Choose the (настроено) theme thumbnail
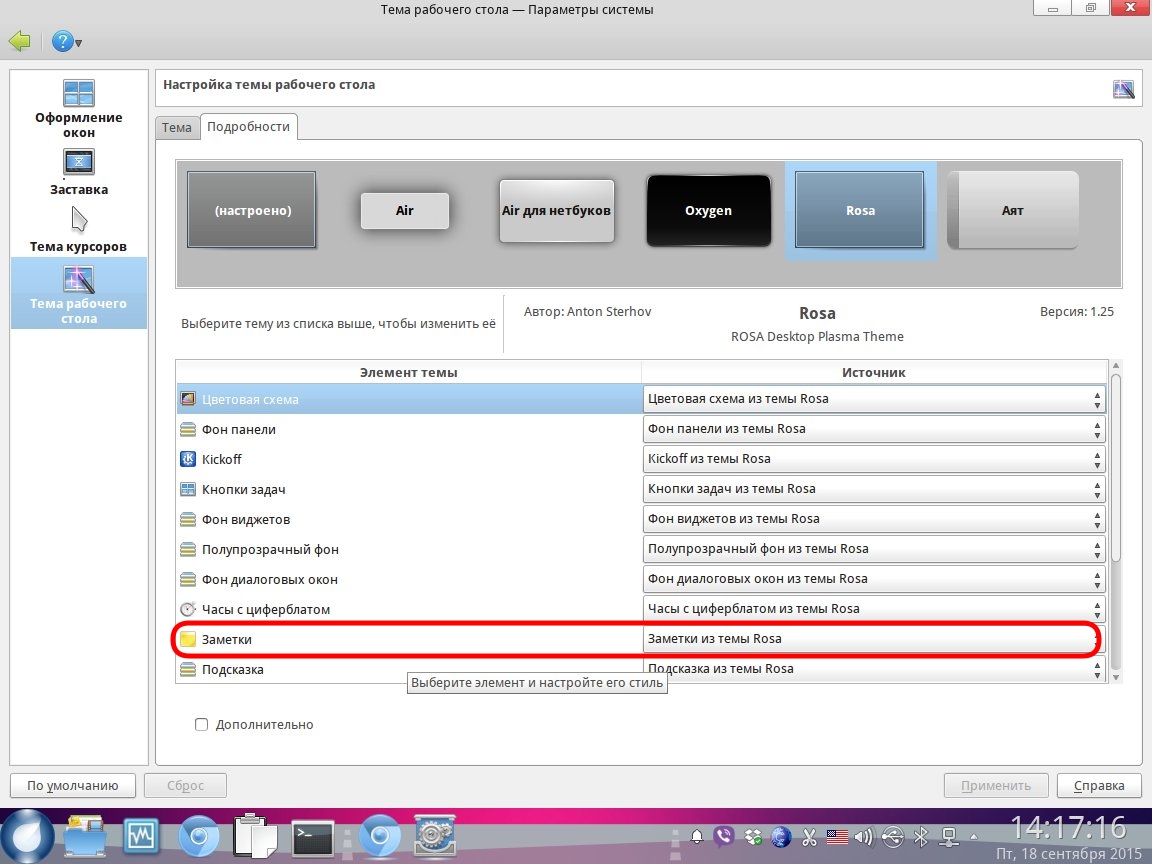The image size is (1152, 864). [252, 210]
